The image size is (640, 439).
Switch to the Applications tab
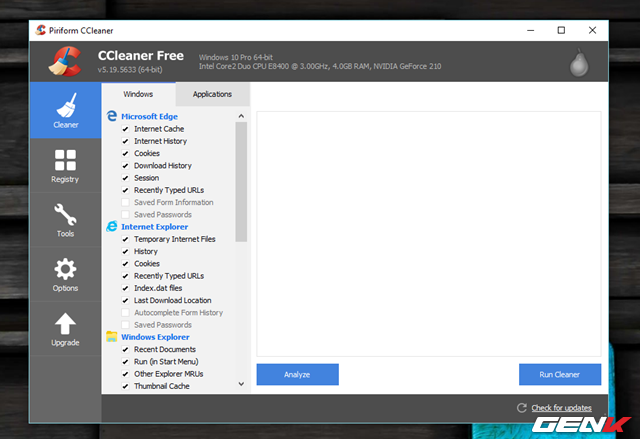coord(212,94)
